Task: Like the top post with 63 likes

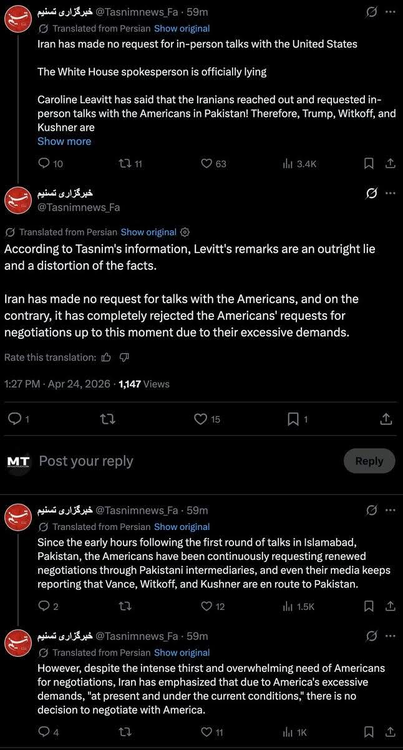Action: click(x=213, y=164)
